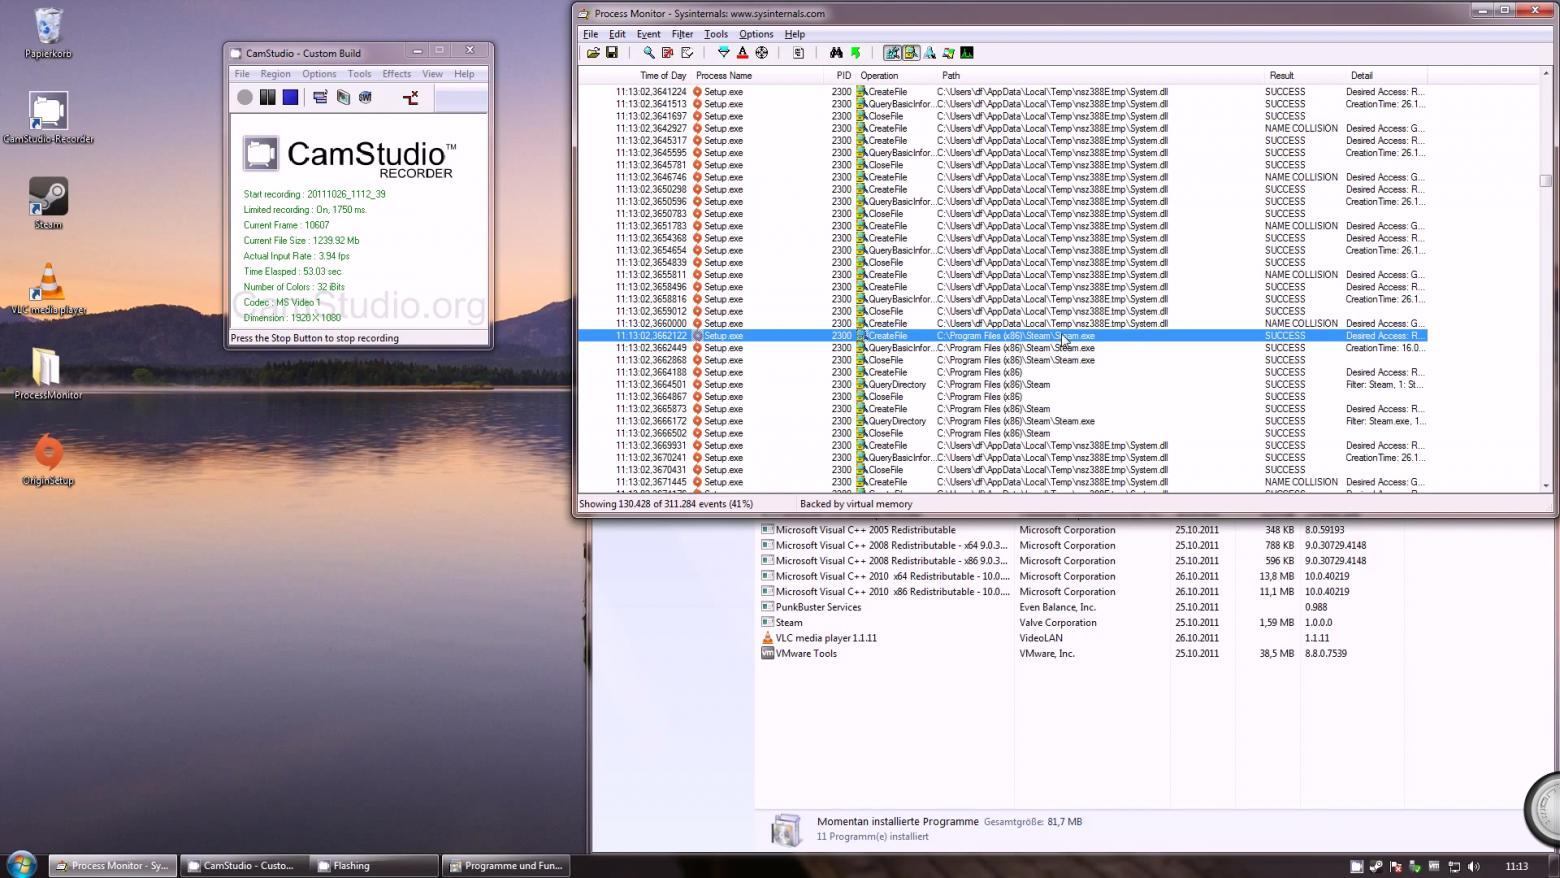1560x878 pixels.
Task: Click the blue CamStudio Stop button
Action: point(290,97)
